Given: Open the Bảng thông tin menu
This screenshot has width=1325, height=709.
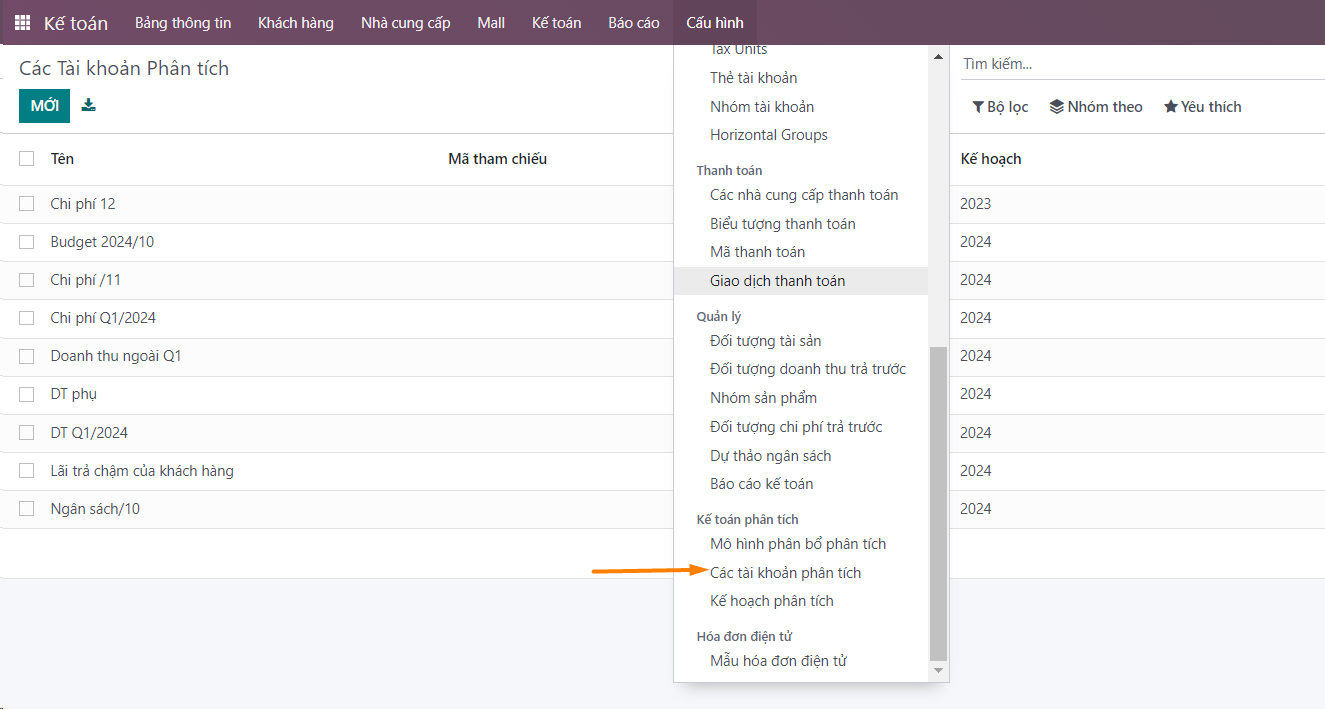Looking at the screenshot, I should coord(183,22).
